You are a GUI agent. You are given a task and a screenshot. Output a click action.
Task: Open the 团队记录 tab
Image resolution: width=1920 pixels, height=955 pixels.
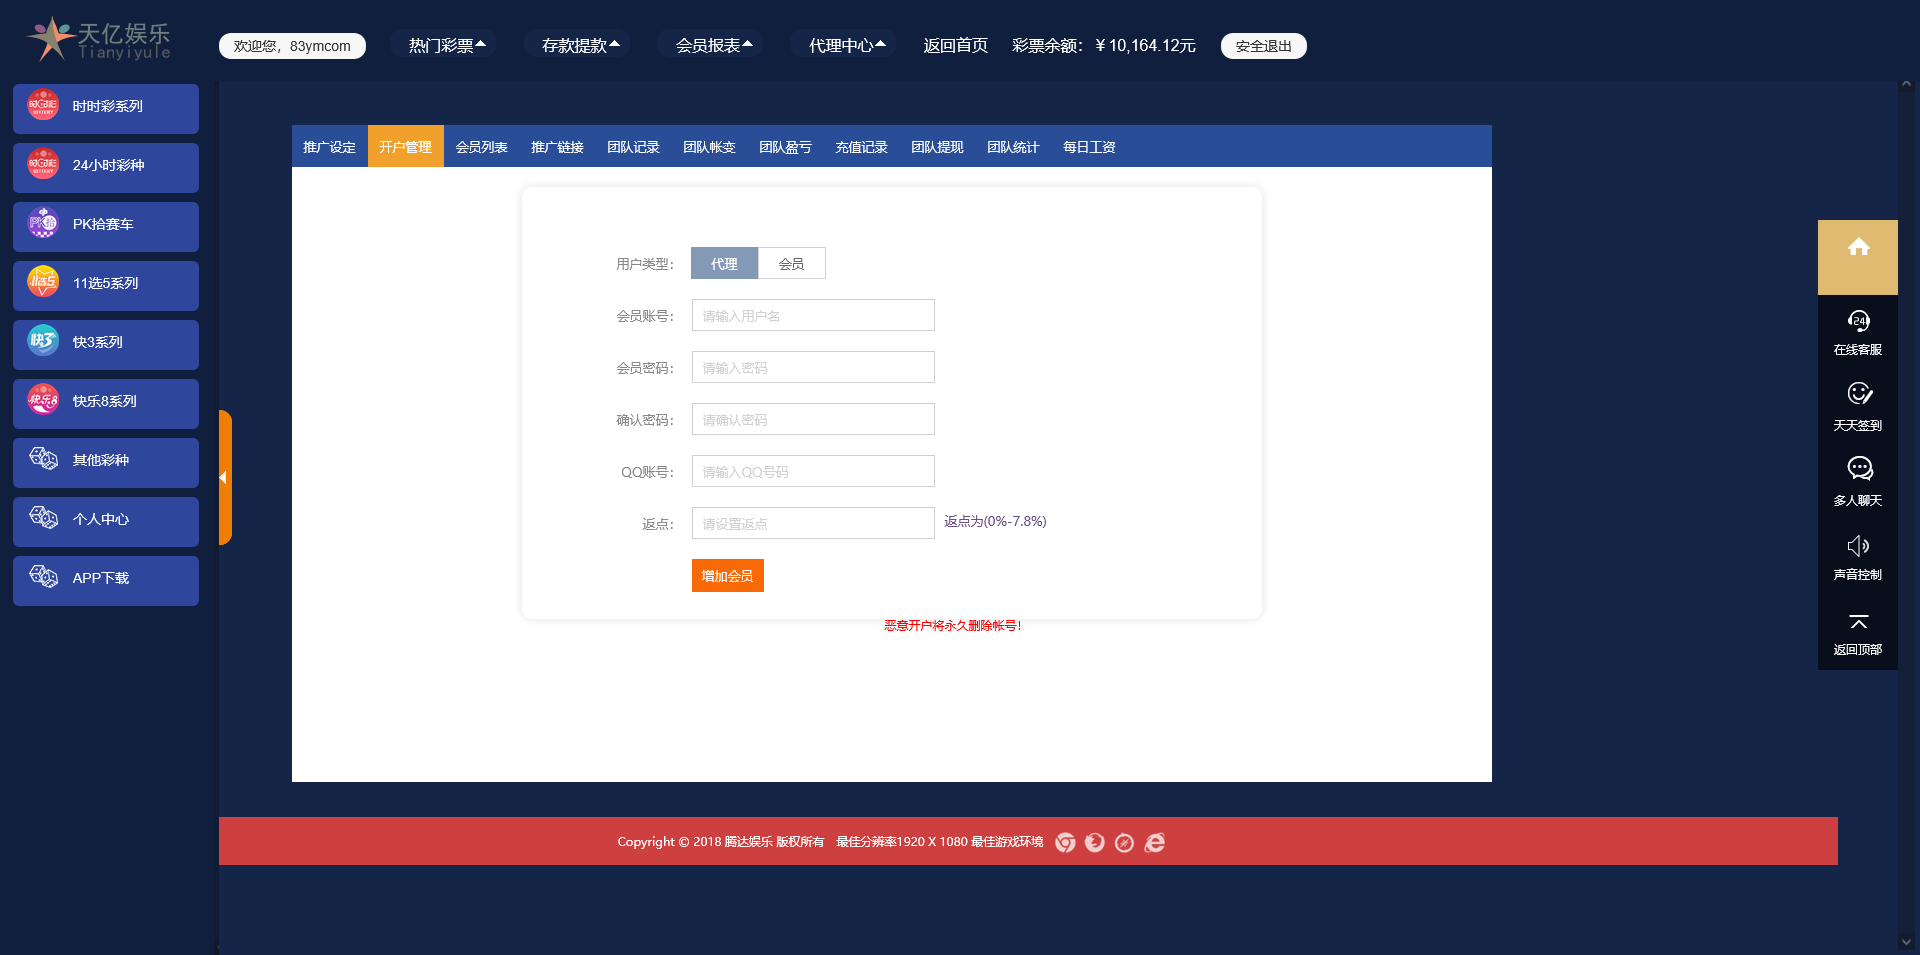pyautogui.click(x=634, y=147)
